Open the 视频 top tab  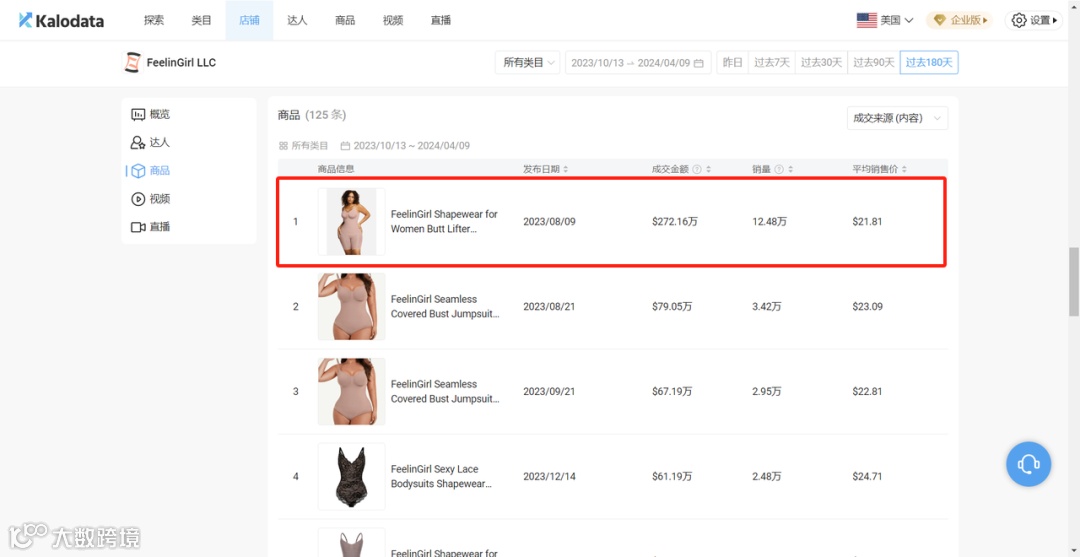point(393,21)
